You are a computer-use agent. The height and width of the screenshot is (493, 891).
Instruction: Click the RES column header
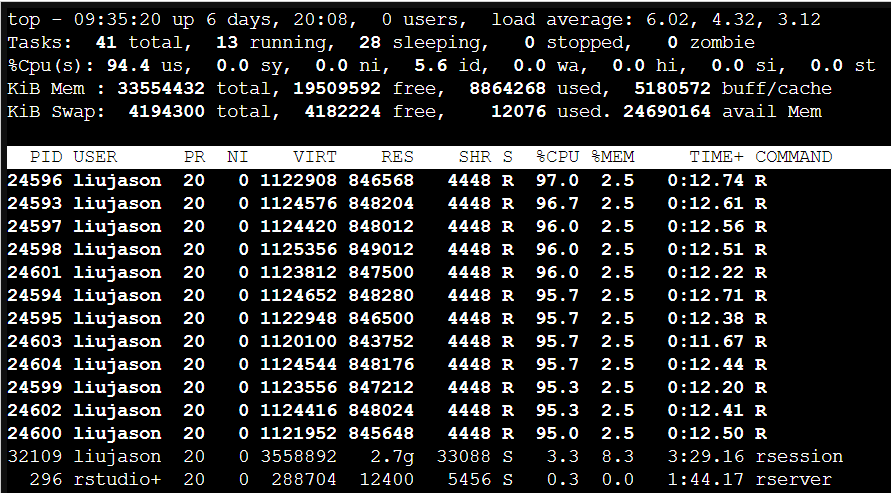click(x=397, y=157)
